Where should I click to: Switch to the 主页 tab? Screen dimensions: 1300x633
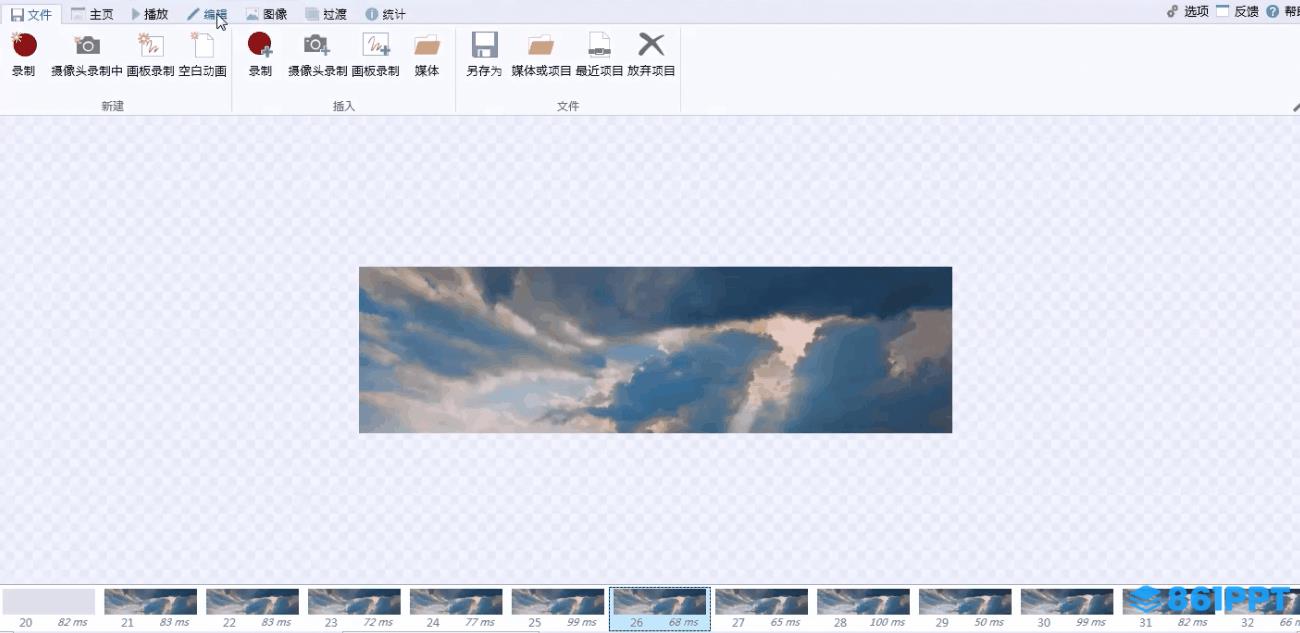[92, 14]
